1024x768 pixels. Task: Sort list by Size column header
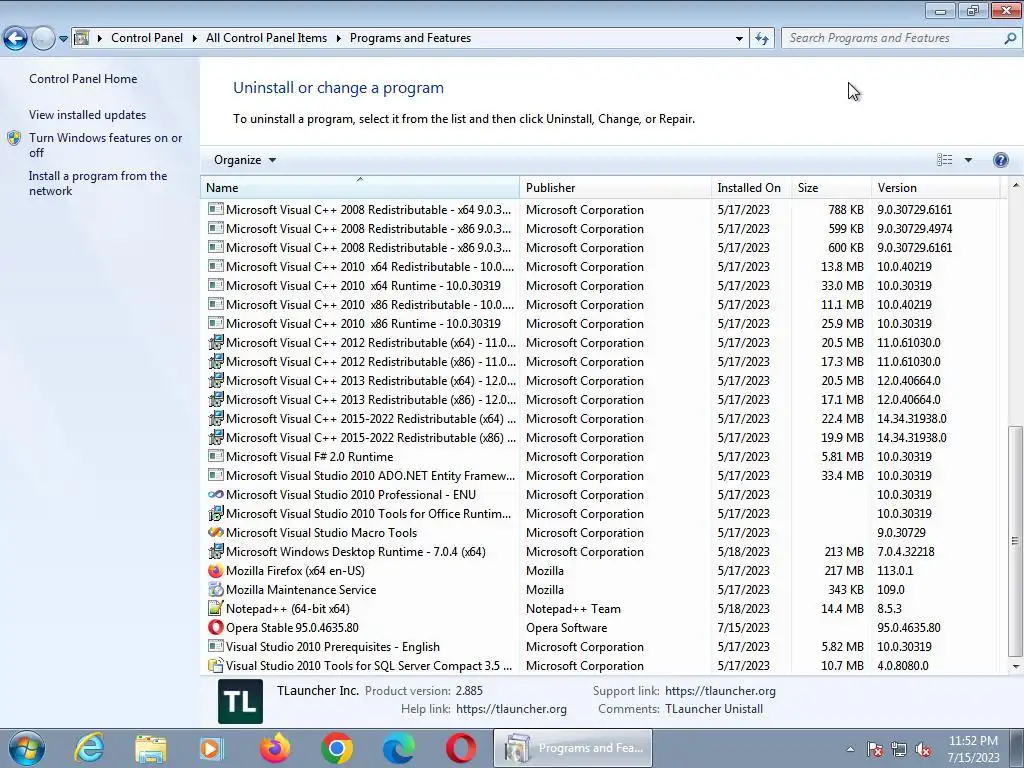(831, 187)
